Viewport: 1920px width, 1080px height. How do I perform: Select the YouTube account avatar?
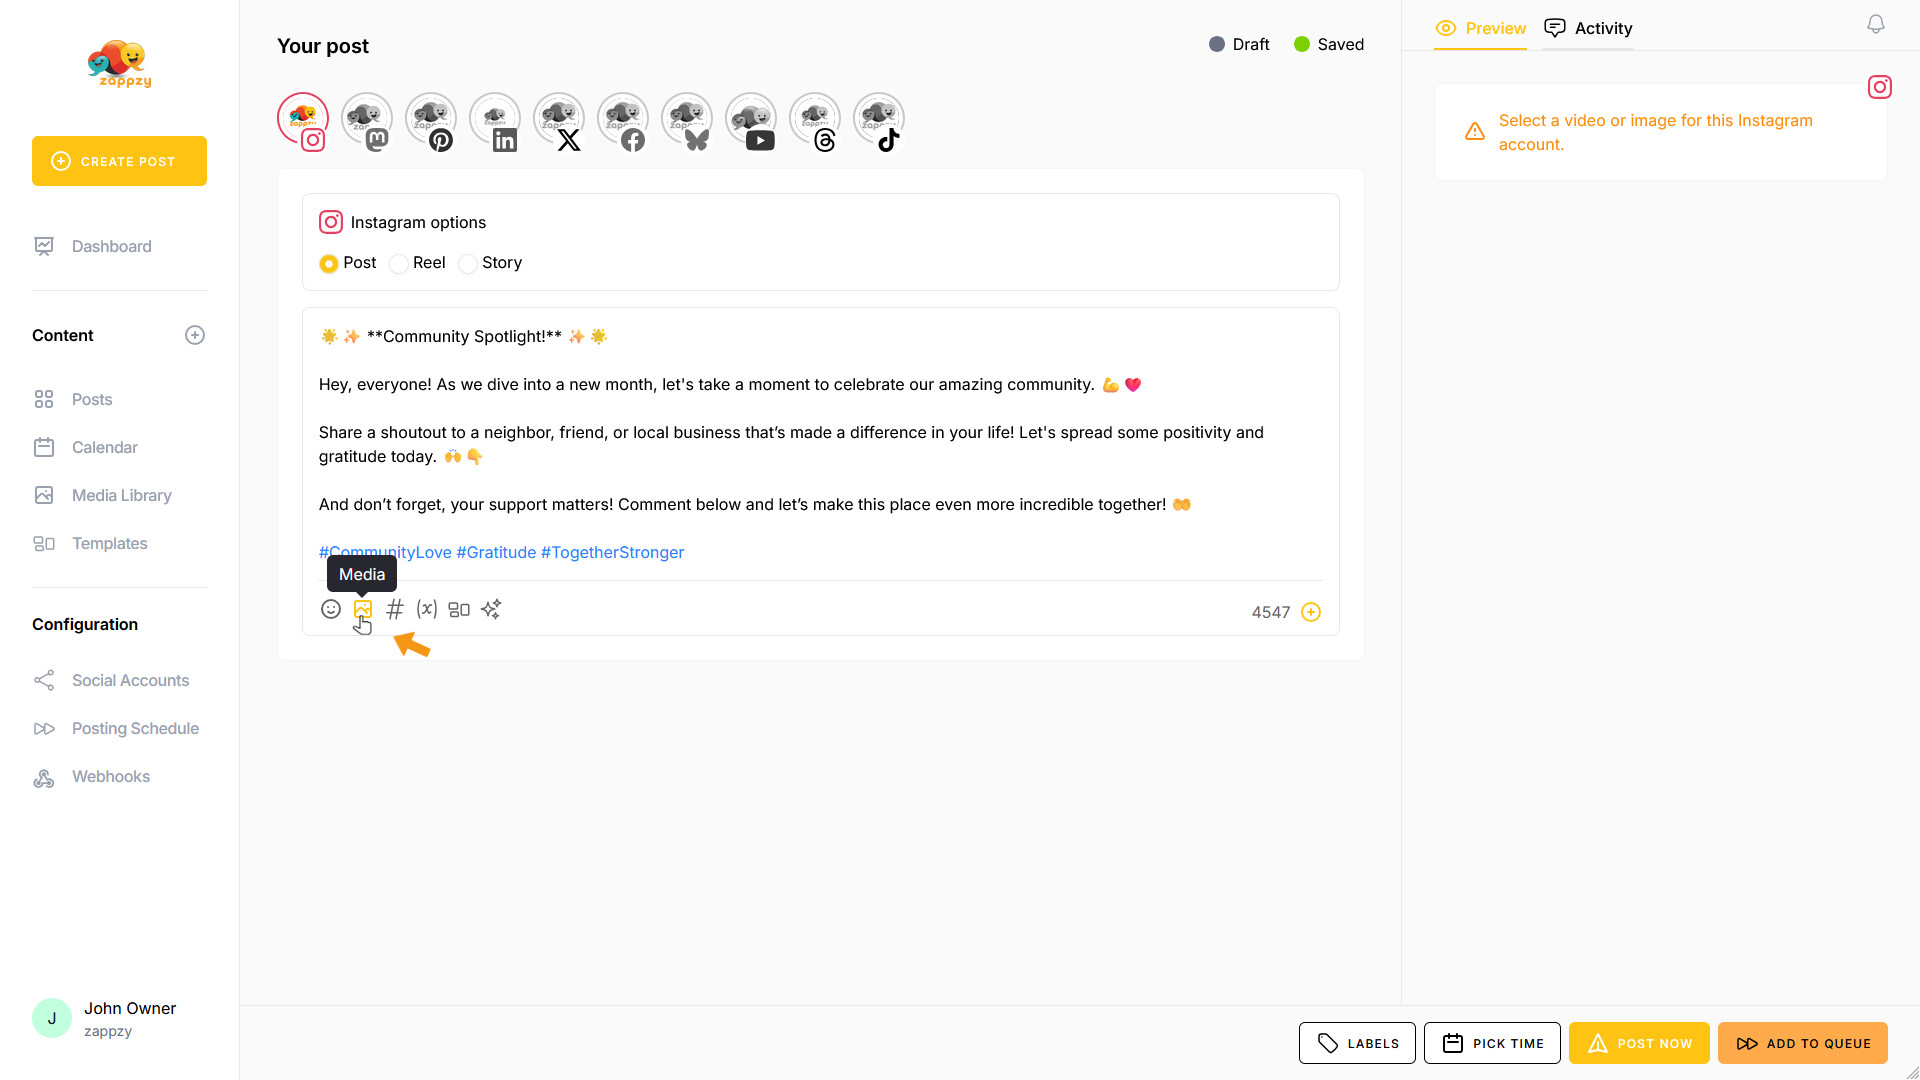751,120
